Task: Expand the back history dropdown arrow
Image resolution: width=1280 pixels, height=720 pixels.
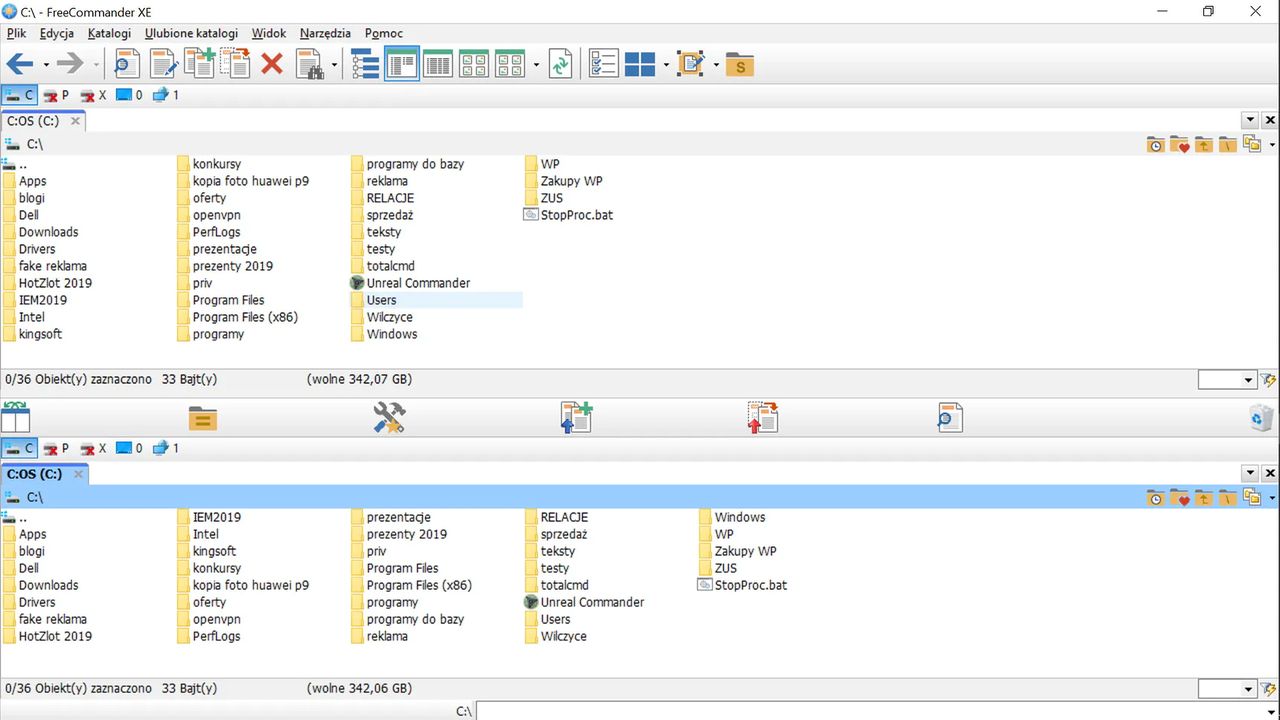Action: [x=46, y=66]
